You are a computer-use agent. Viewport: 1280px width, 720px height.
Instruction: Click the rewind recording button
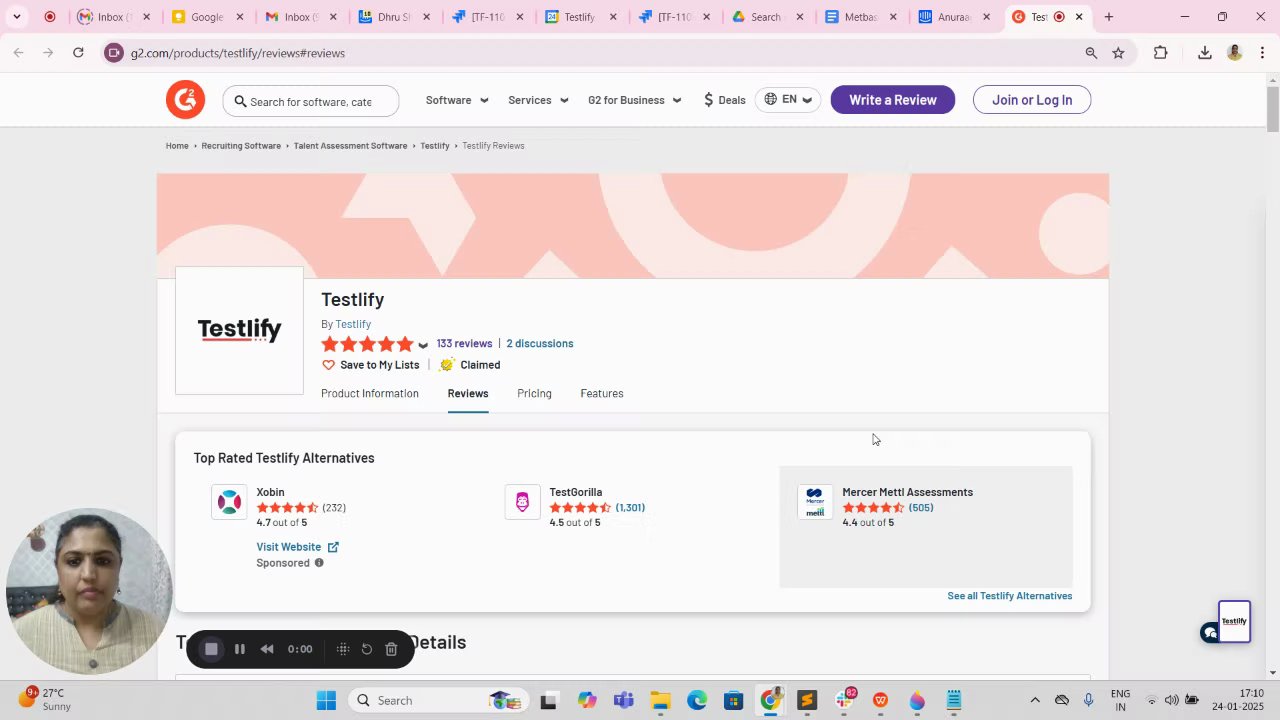(x=267, y=649)
